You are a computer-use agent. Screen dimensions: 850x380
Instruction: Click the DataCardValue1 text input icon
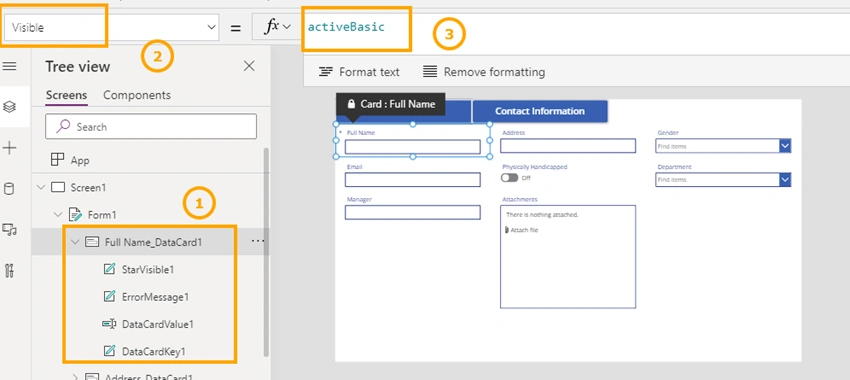coord(109,324)
